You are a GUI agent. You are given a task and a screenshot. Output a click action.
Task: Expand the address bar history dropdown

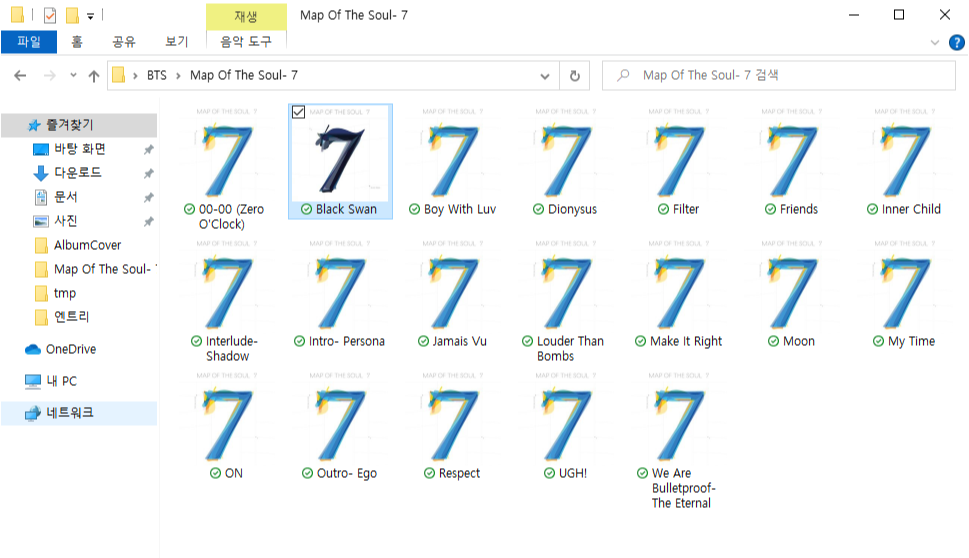point(544,76)
